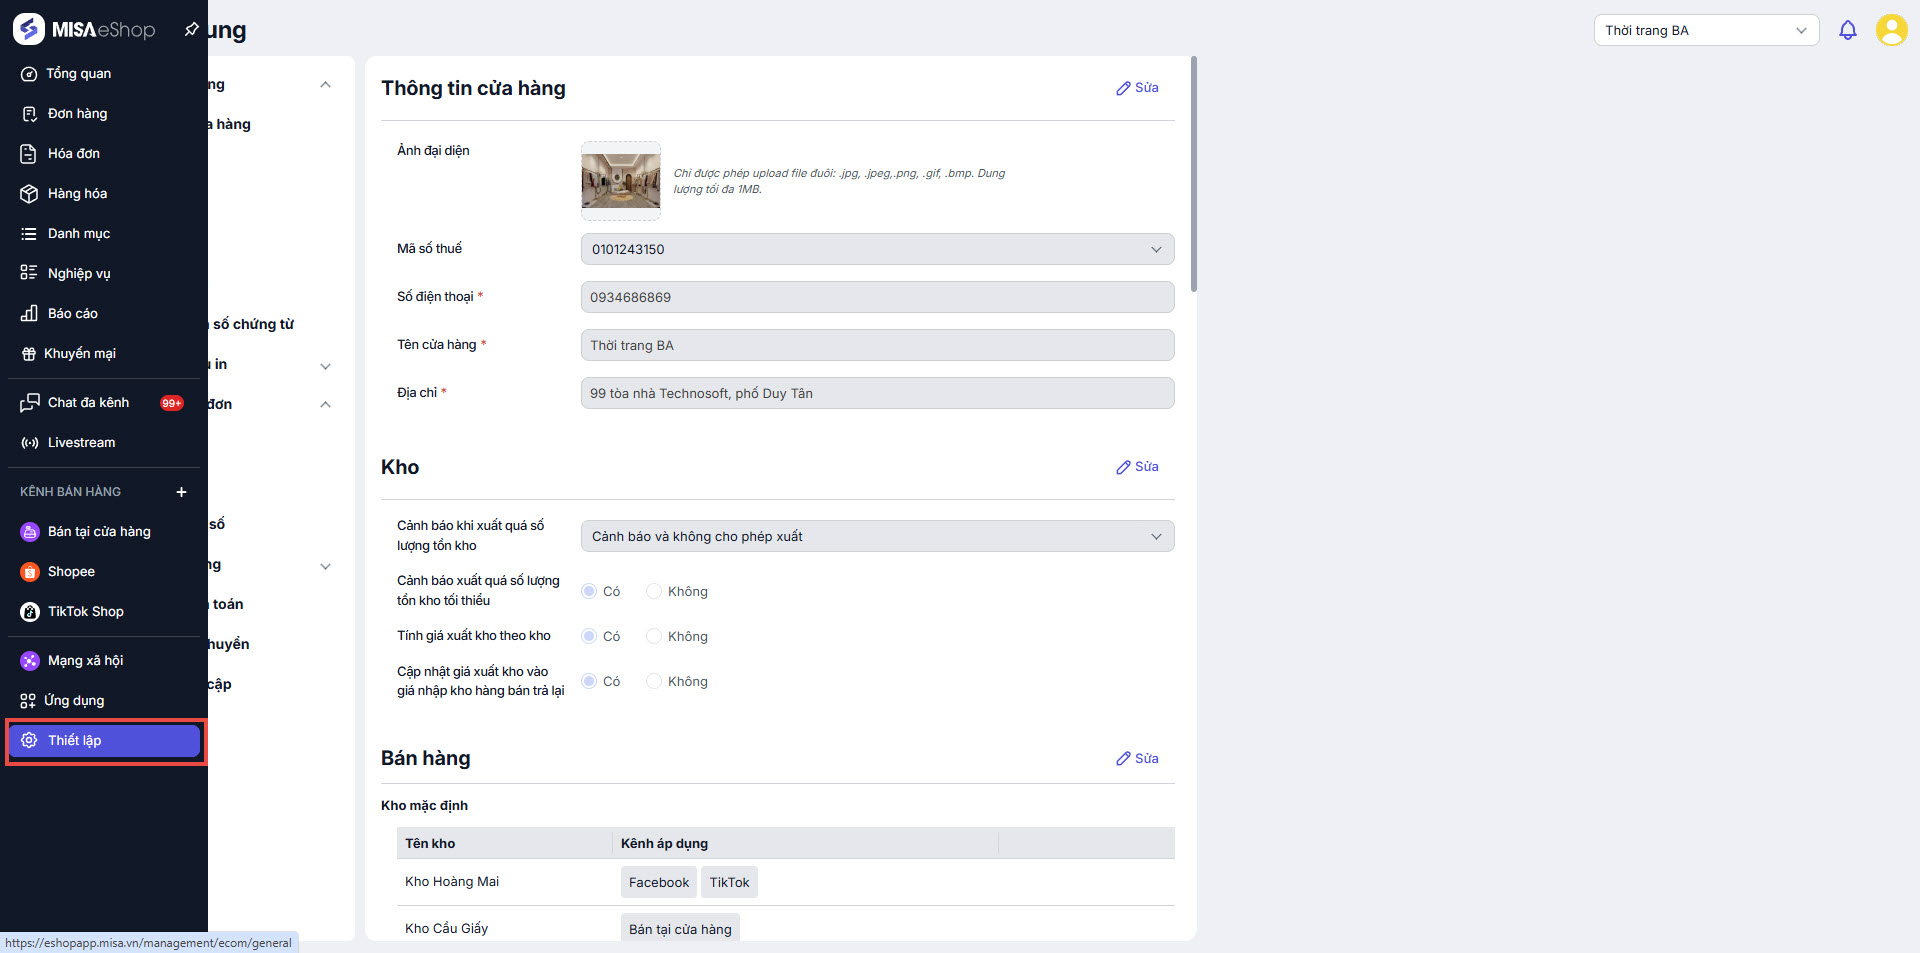Screen dimensions: 1920x953
Task: Open the Mã số thuế dropdown
Action: [x=877, y=249]
